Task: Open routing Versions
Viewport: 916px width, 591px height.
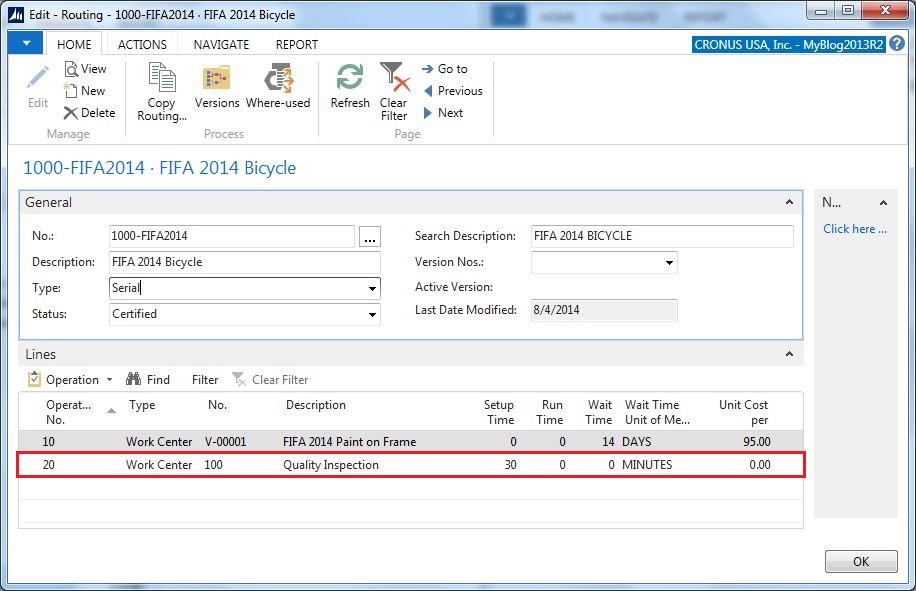Action: pyautogui.click(x=217, y=86)
